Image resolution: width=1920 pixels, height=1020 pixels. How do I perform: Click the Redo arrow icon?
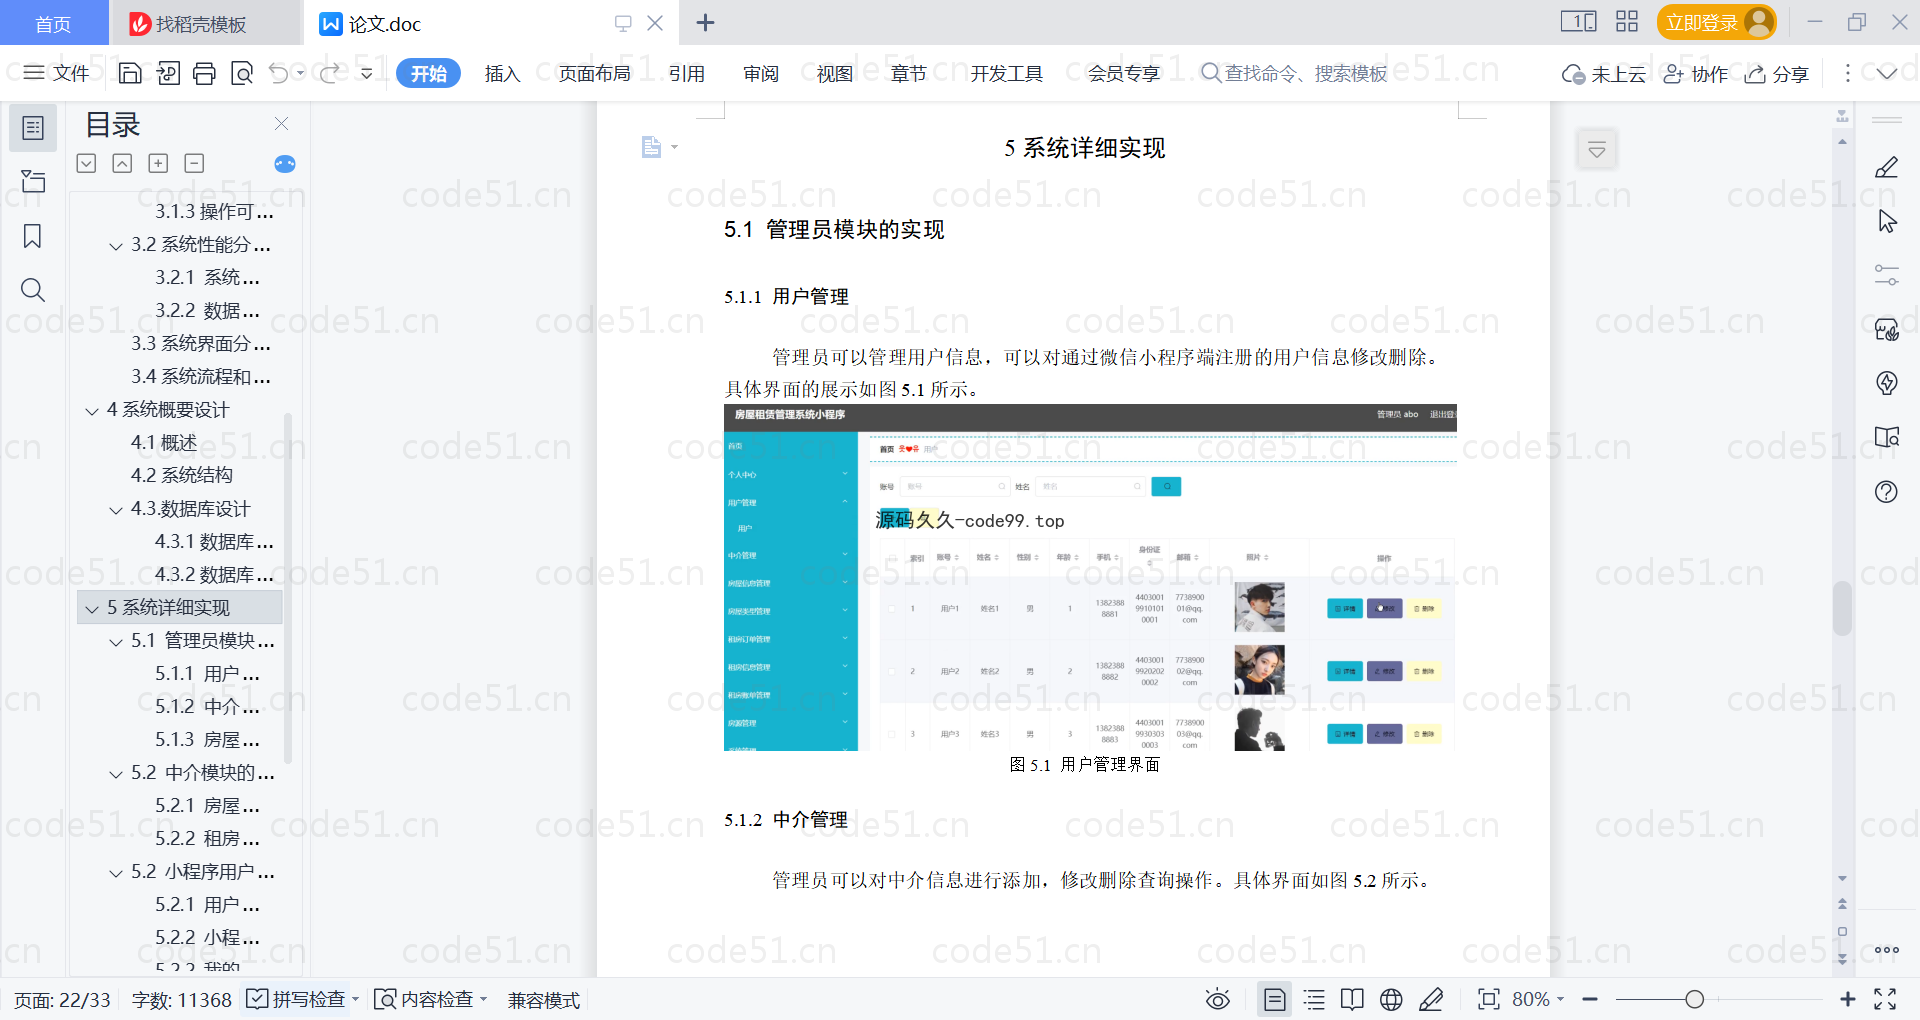(329, 73)
